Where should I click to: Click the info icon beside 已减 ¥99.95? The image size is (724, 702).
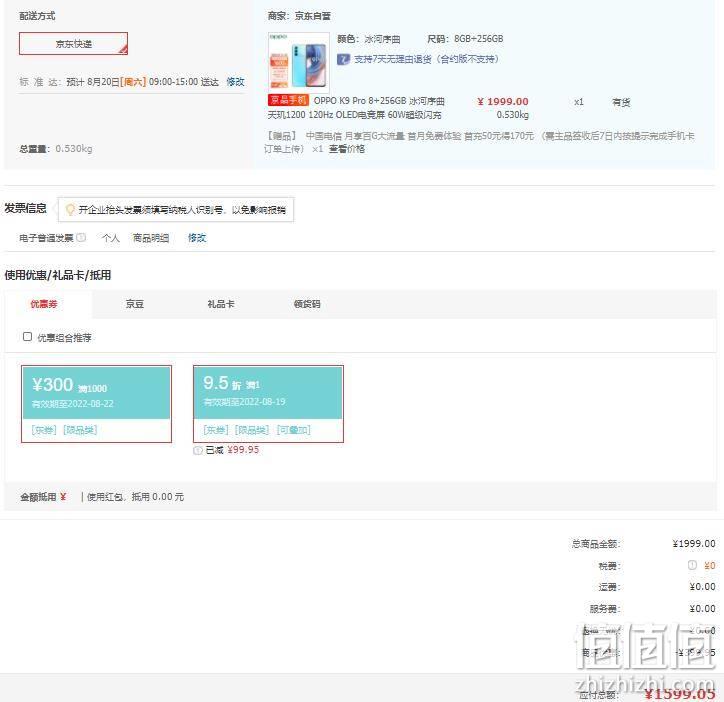click(198, 450)
